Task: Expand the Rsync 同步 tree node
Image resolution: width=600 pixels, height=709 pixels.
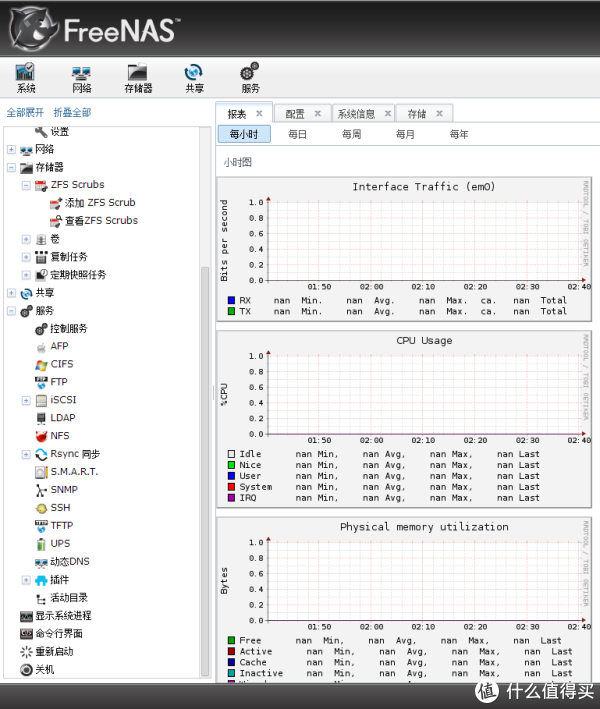Action: [26, 454]
